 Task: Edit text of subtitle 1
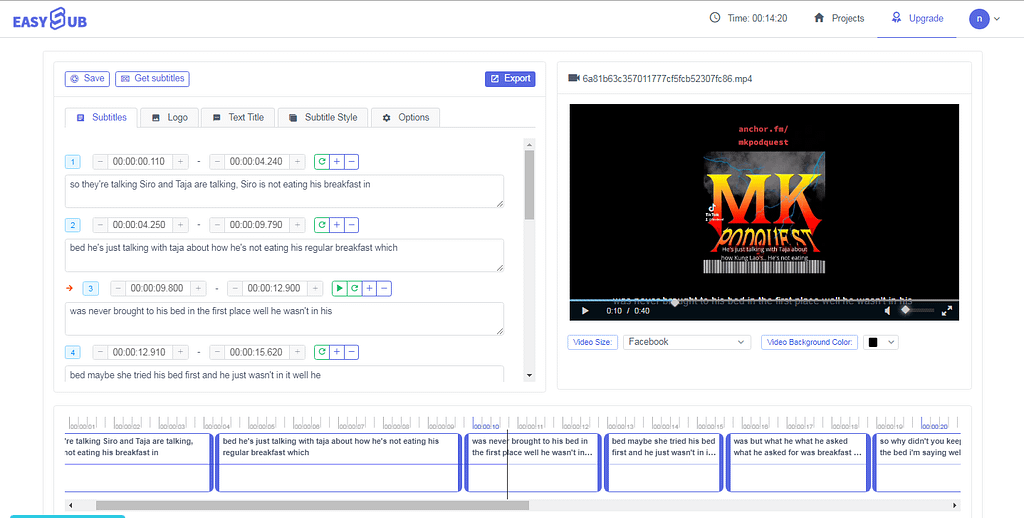coord(285,191)
